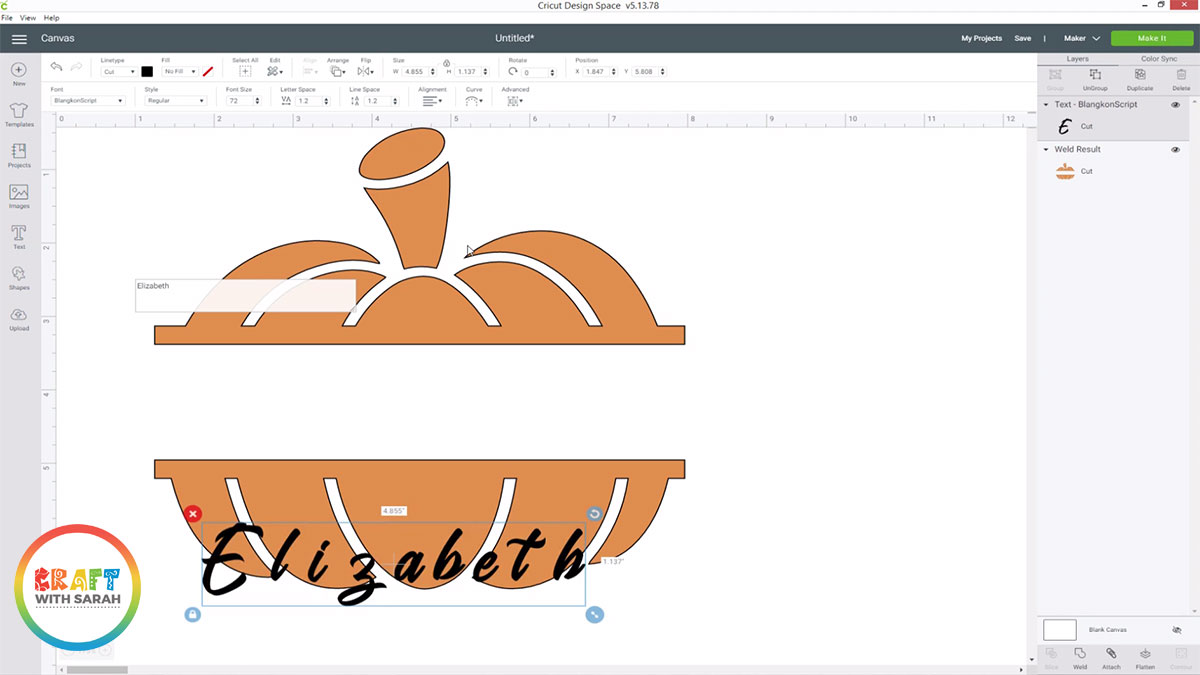Hide the Text - BlangkonScript layer
Image resolution: width=1200 pixels, height=675 pixels.
pyautogui.click(x=1175, y=105)
